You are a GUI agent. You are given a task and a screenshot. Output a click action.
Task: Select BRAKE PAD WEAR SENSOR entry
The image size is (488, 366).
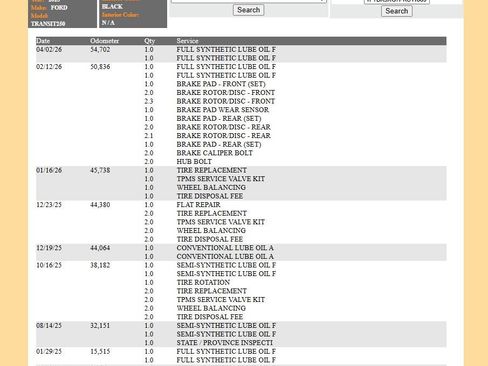pyautogui.click(x=223, y=110)
